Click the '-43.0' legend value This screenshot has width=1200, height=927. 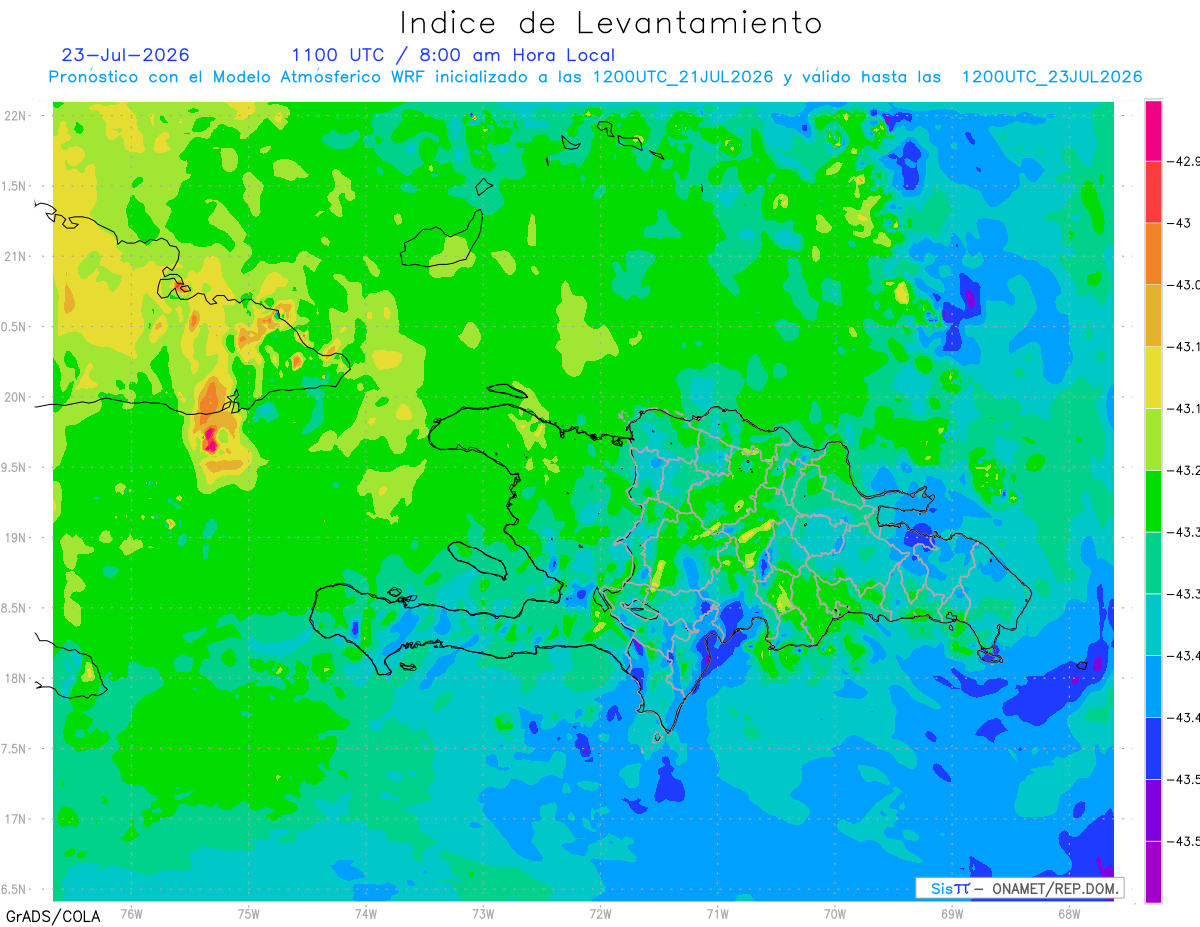point(1184,285)
